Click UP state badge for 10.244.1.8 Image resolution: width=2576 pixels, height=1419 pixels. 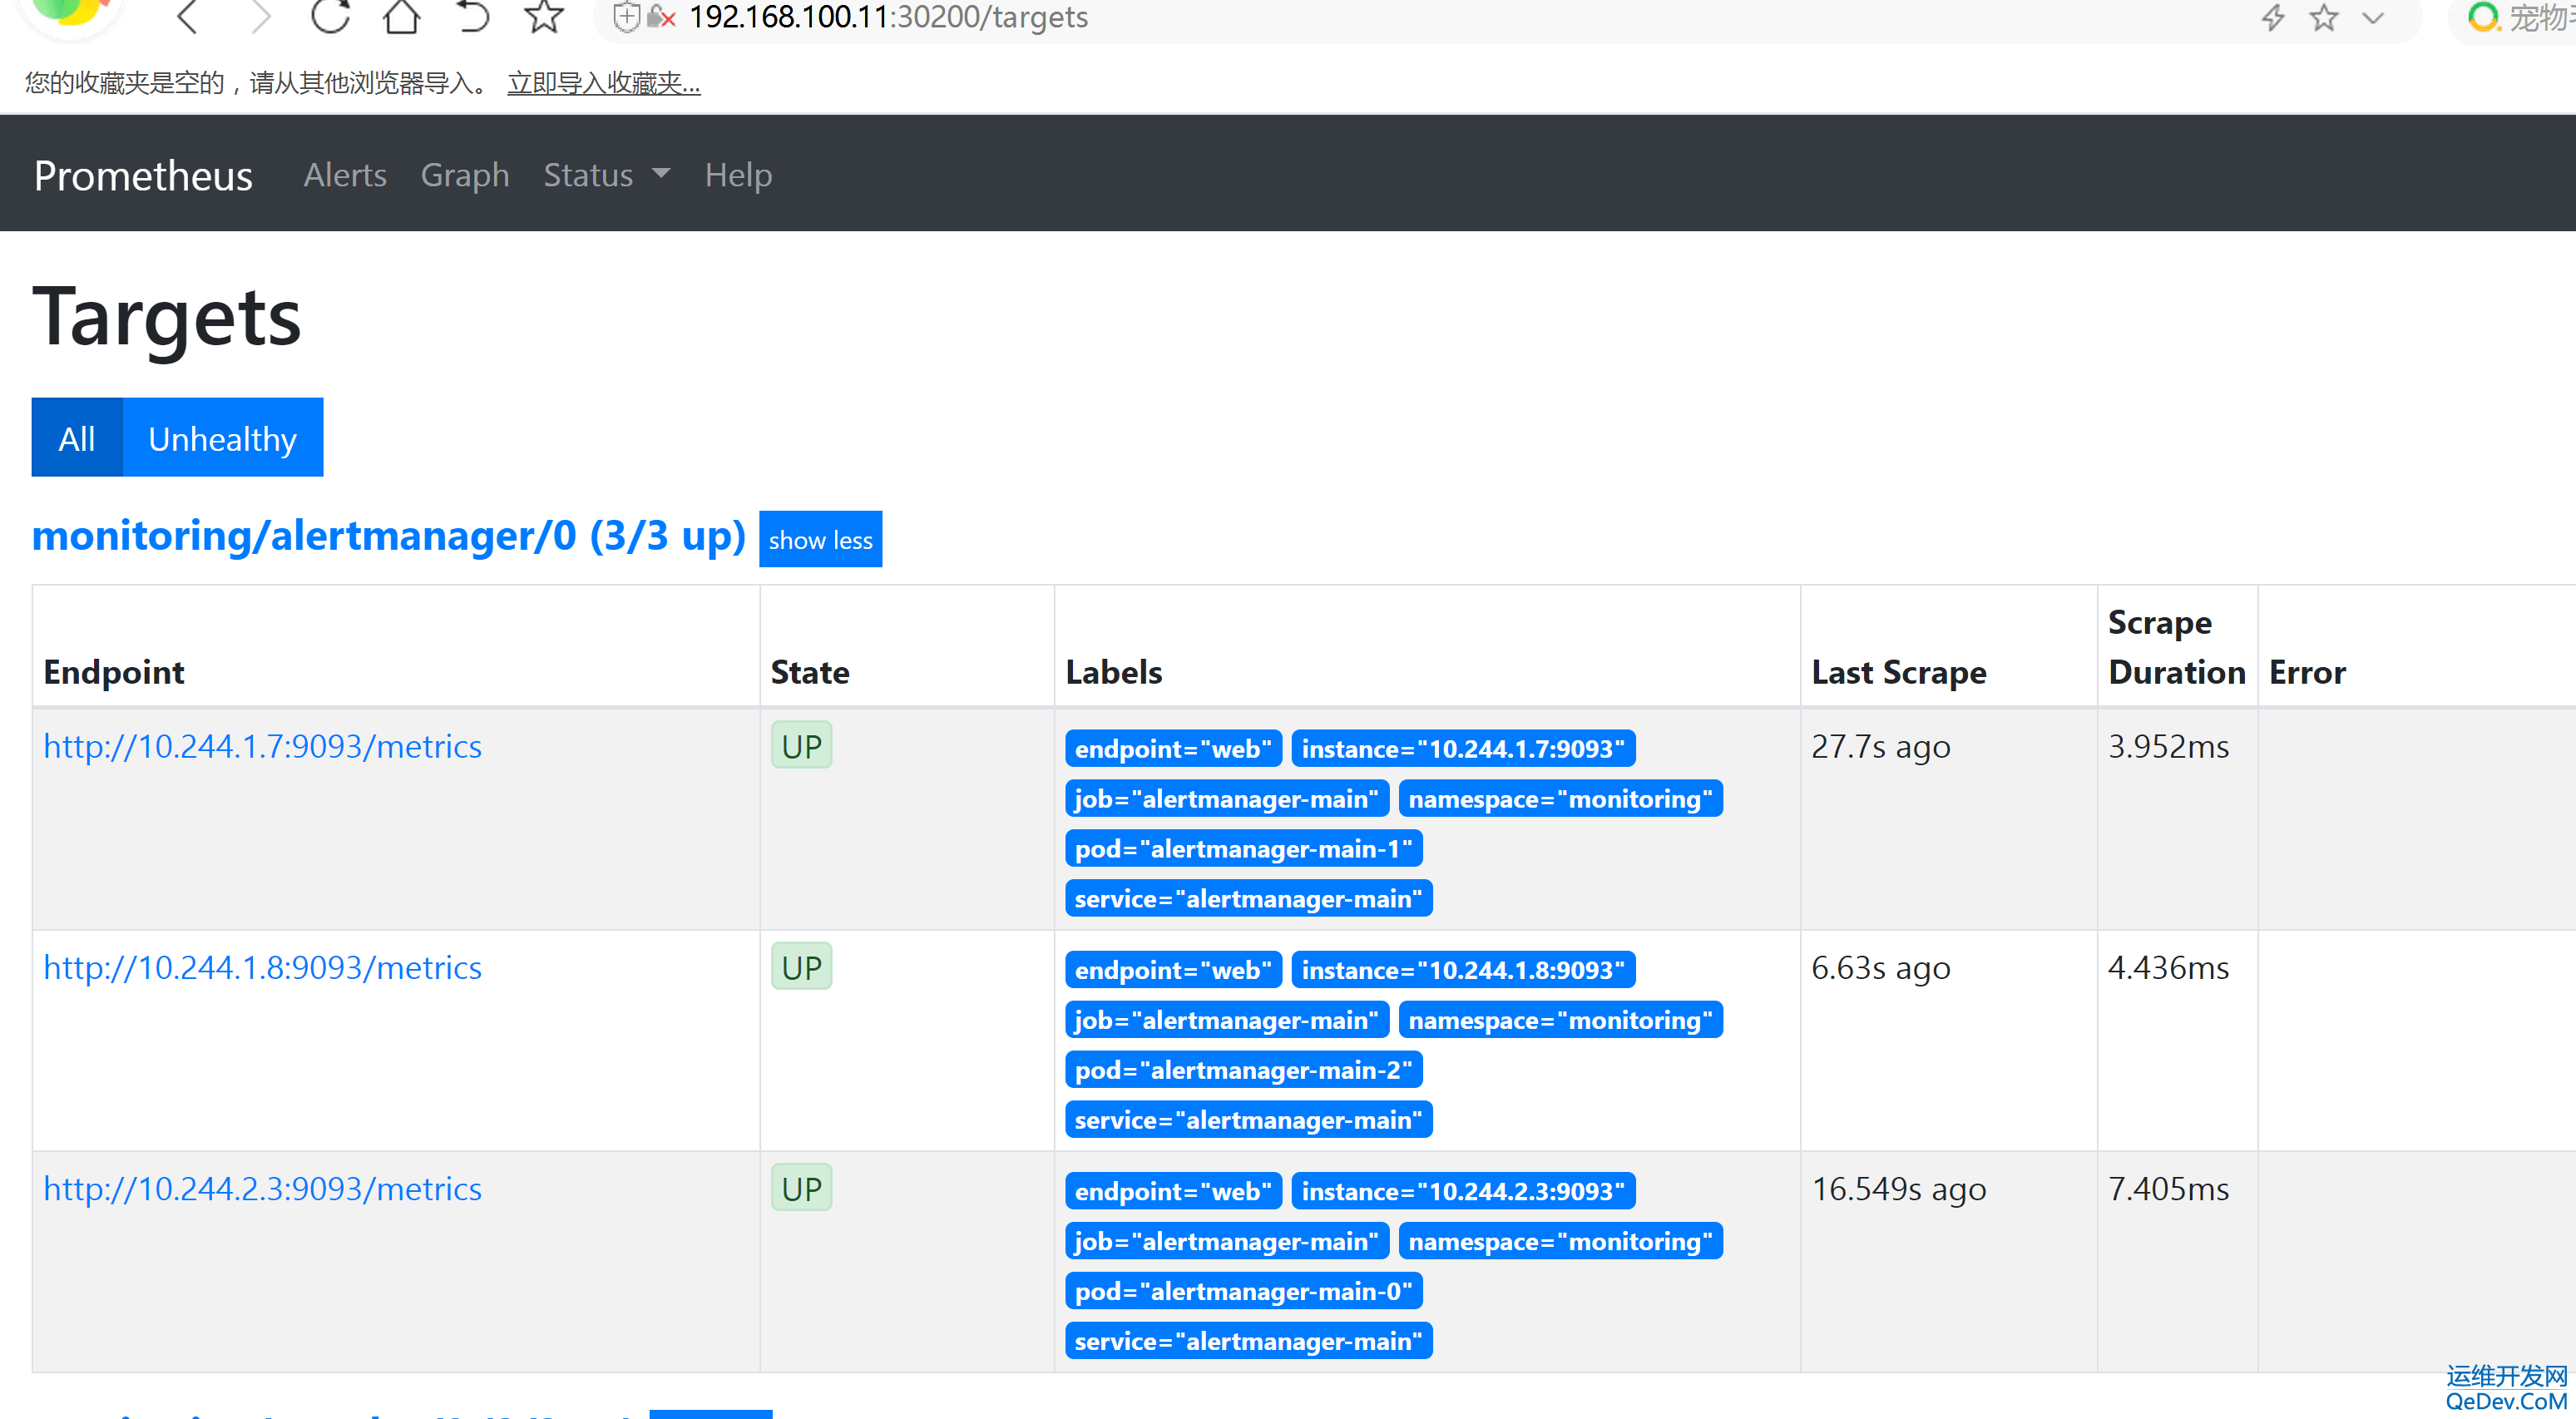click(802, 967)
